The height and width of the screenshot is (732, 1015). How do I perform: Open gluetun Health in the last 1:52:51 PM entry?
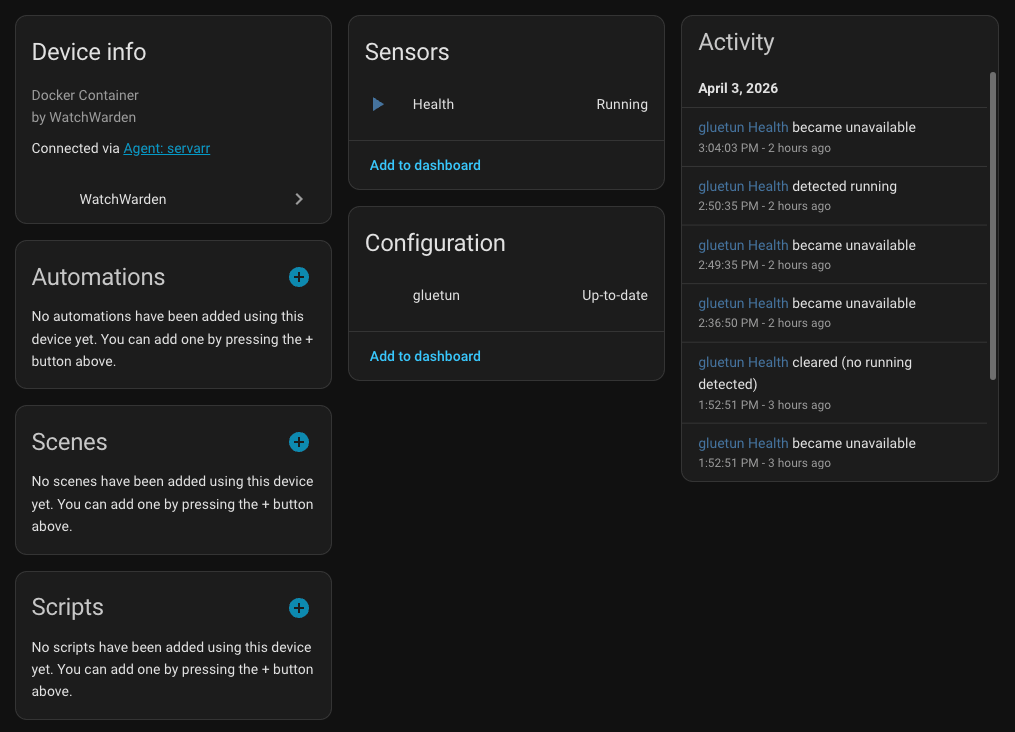741,443
